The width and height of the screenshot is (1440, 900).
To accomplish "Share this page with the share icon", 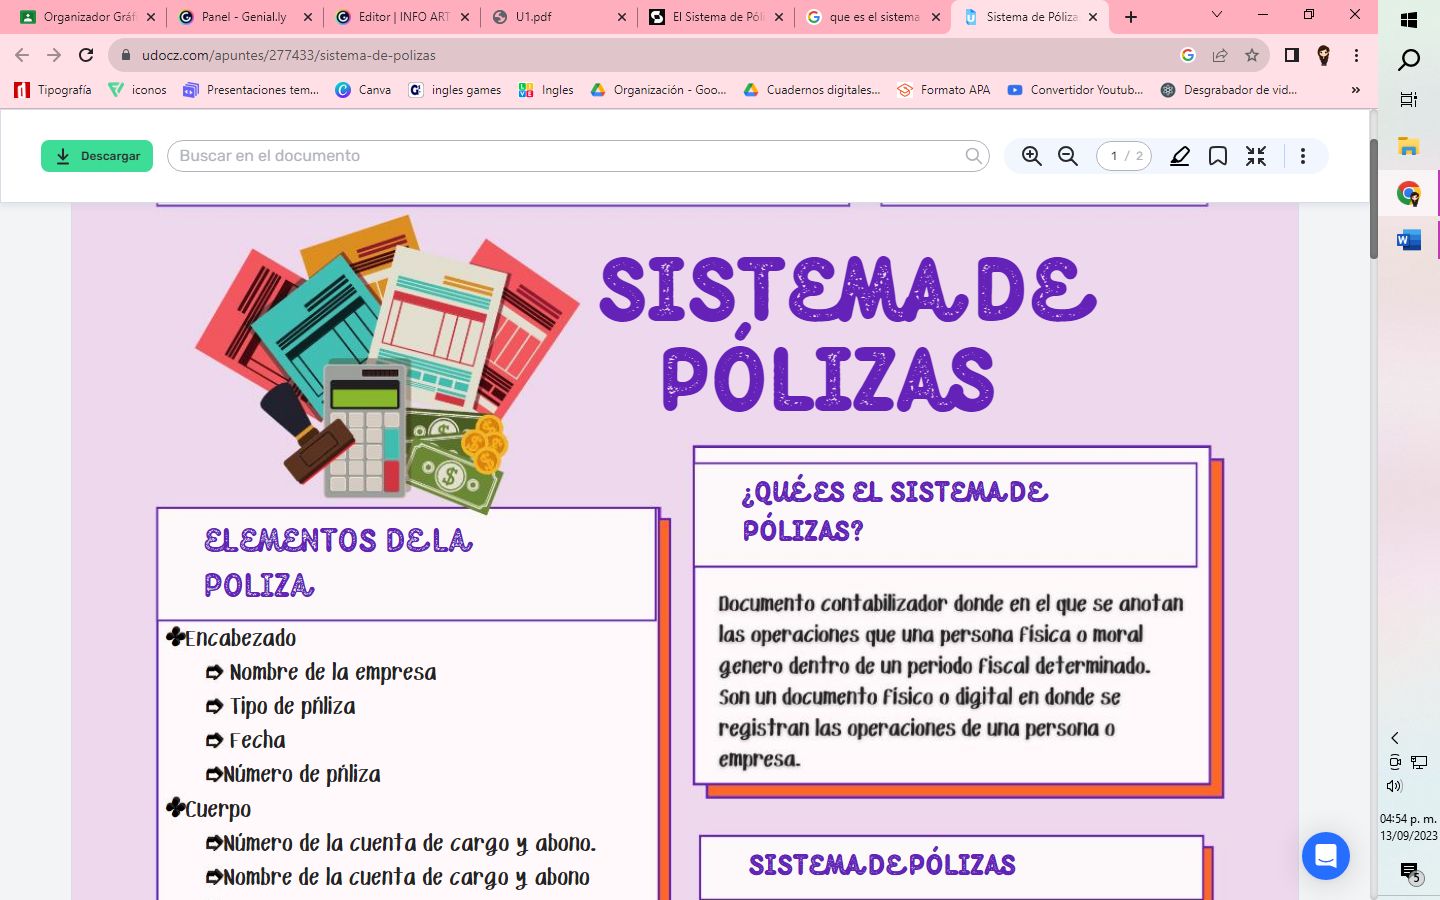I will click(x=1220, y=55).
